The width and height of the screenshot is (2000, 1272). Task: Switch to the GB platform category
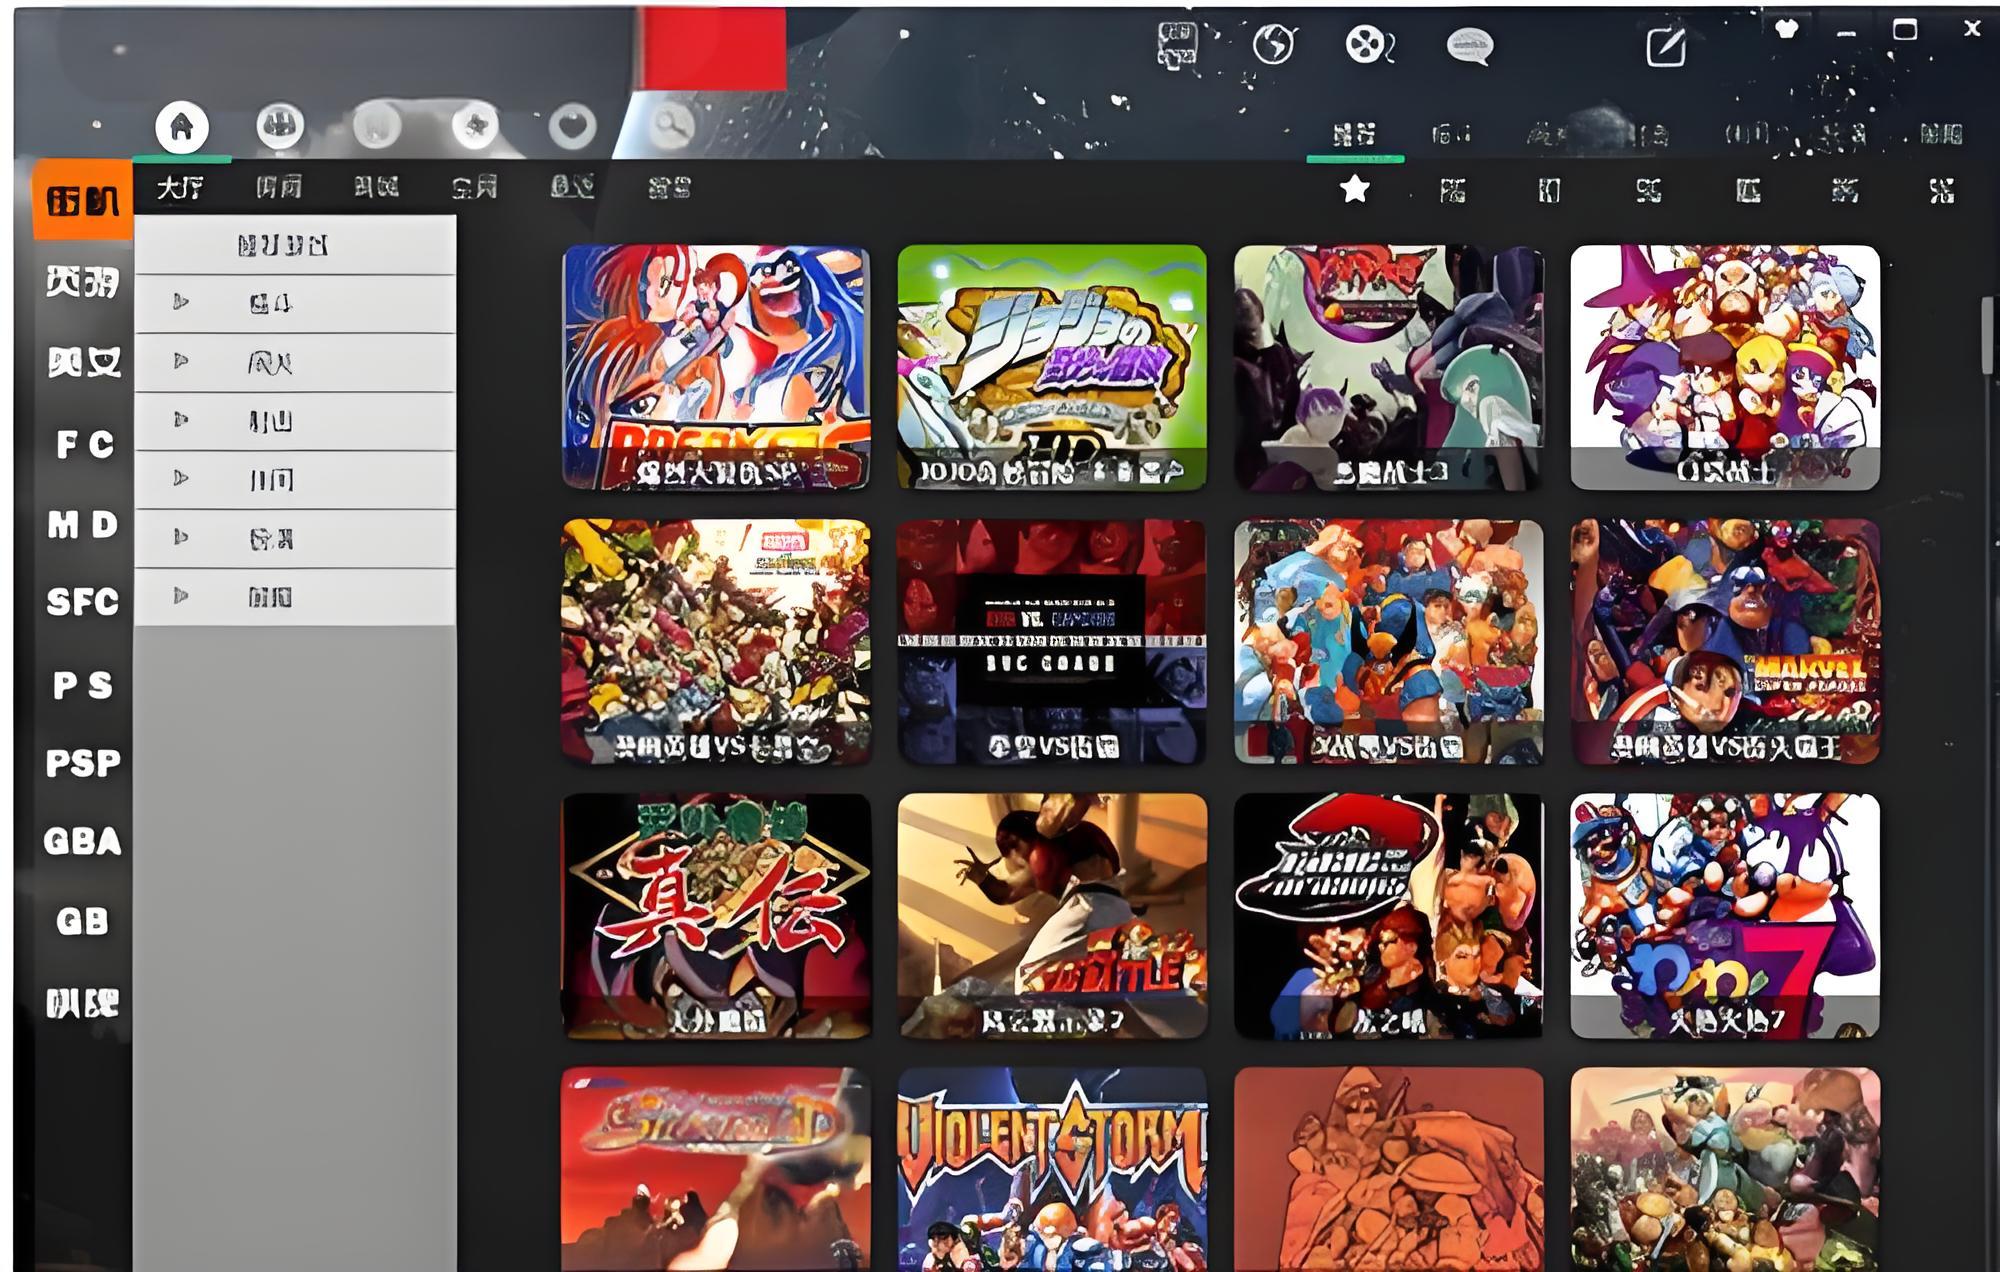click(x=83, y=921)
